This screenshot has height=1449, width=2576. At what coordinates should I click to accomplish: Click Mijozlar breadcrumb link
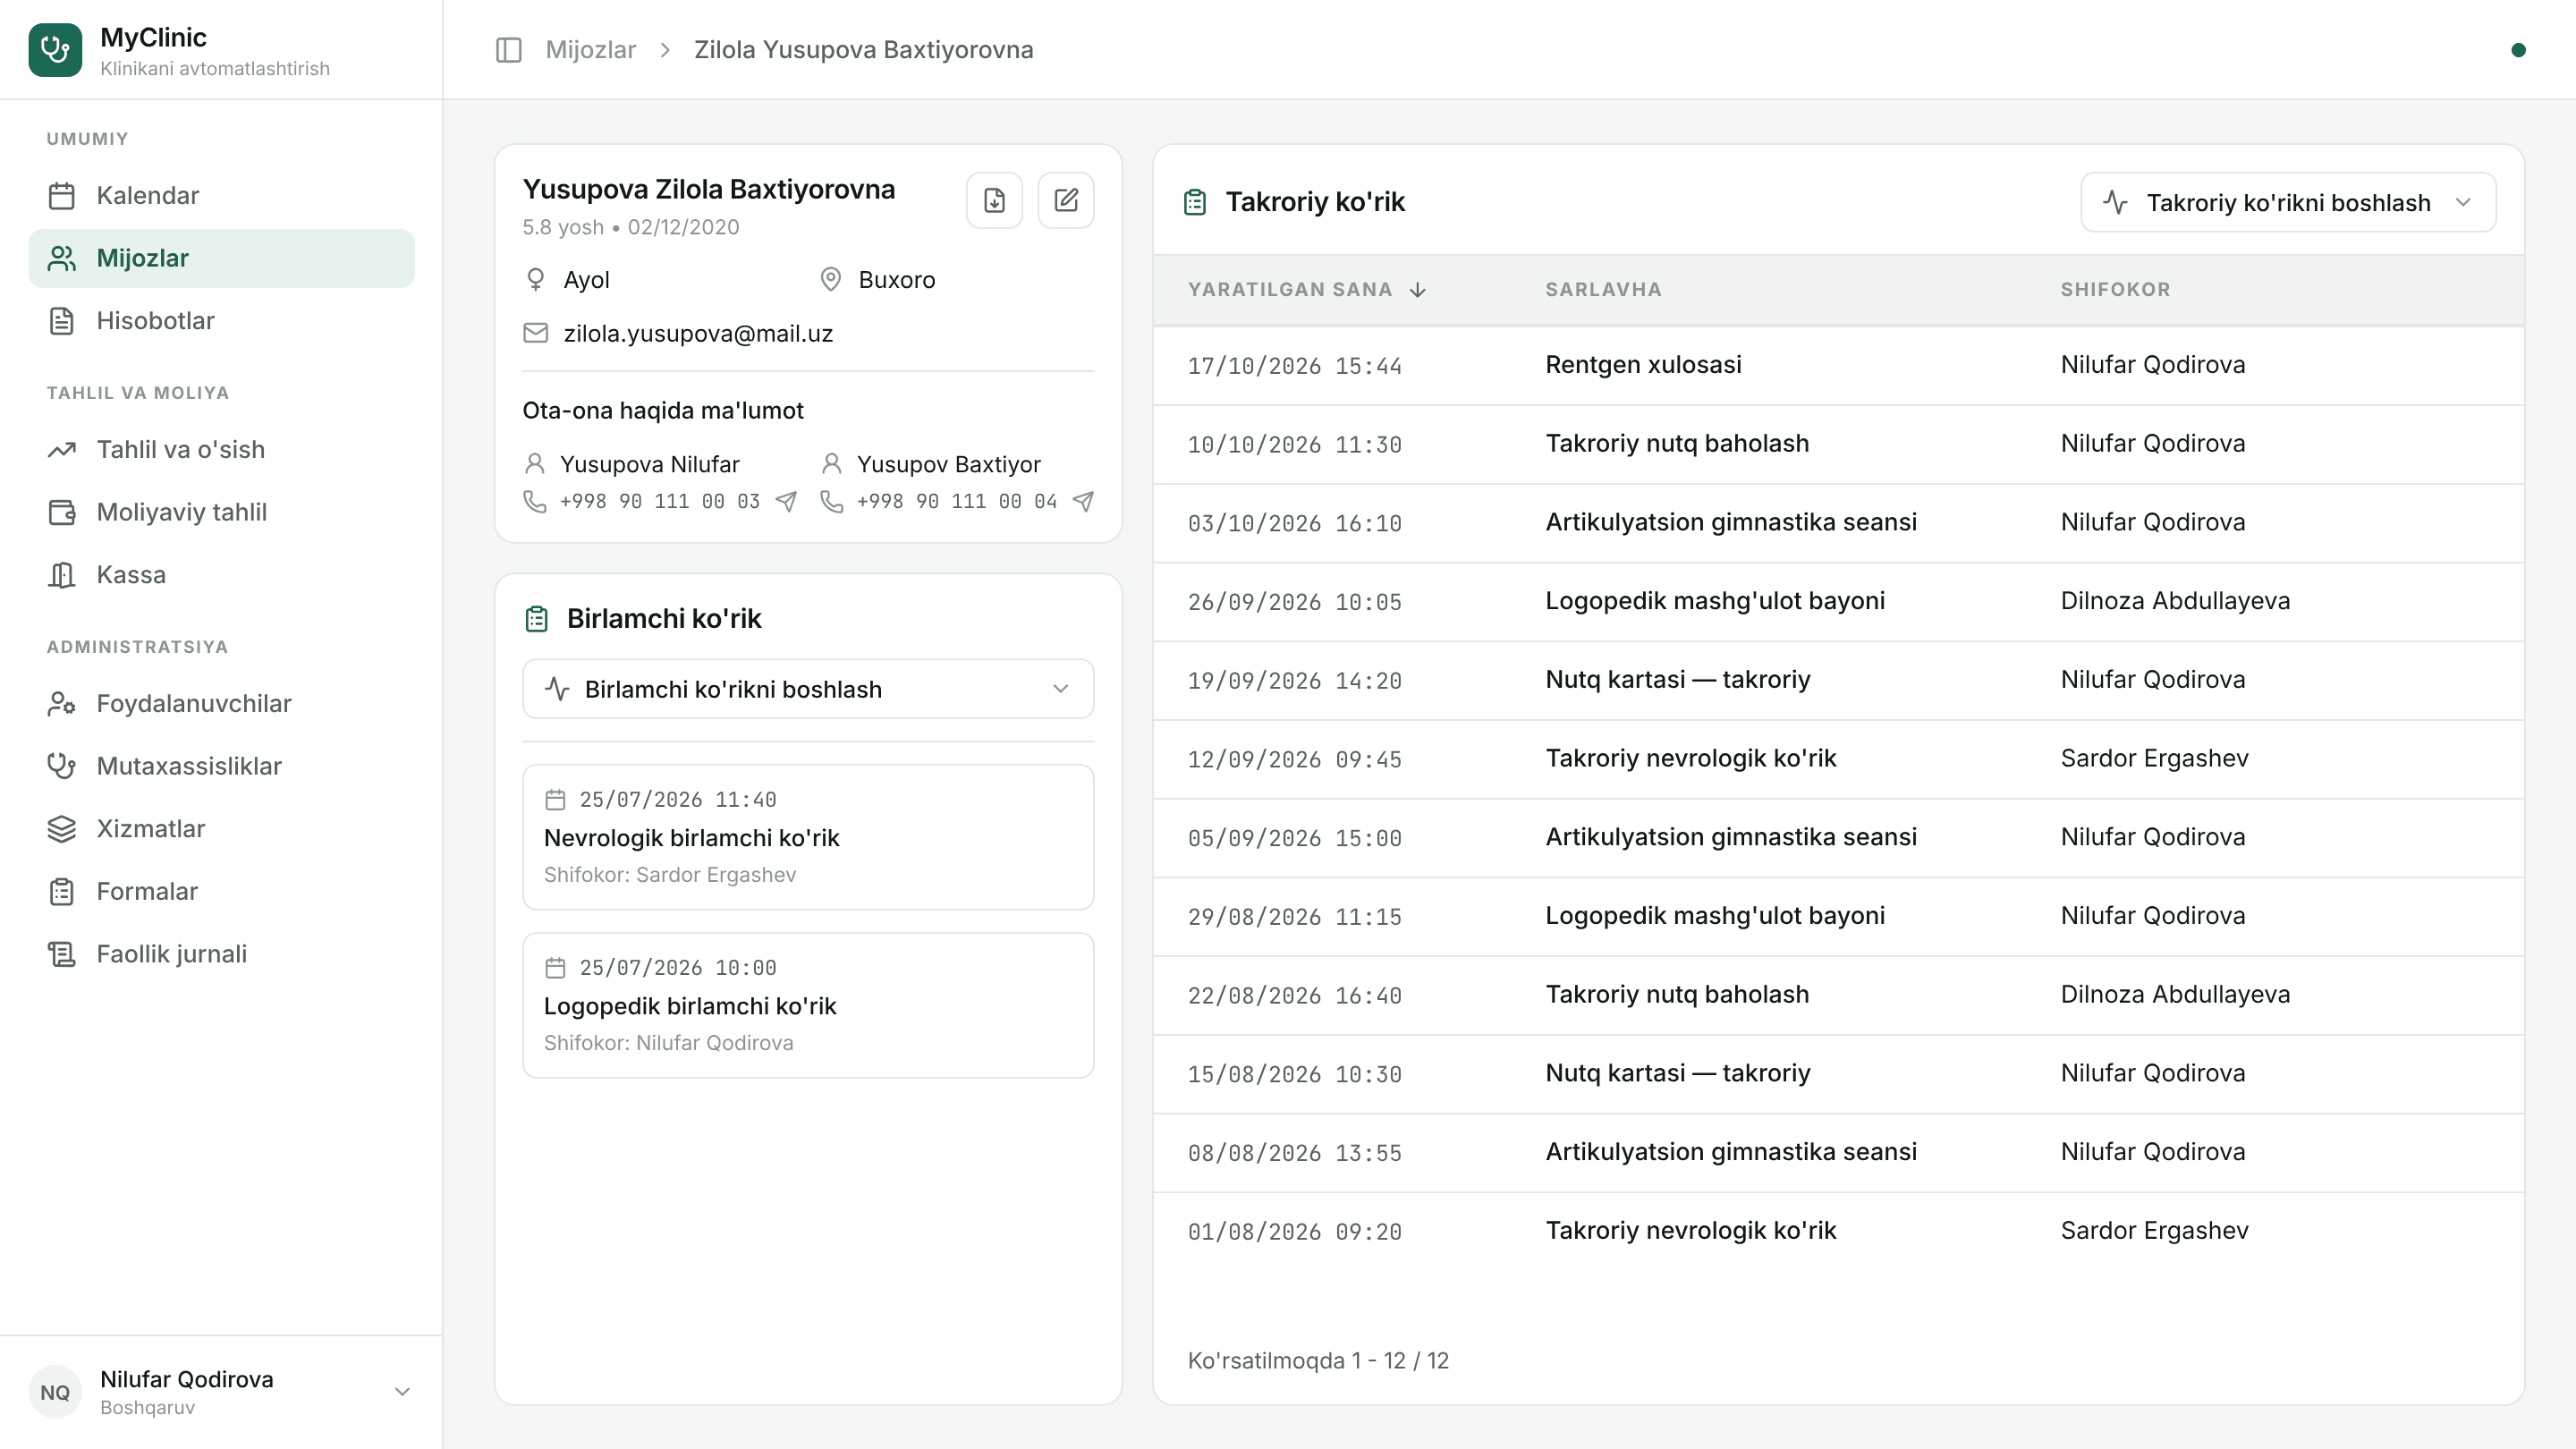point(590,50)
